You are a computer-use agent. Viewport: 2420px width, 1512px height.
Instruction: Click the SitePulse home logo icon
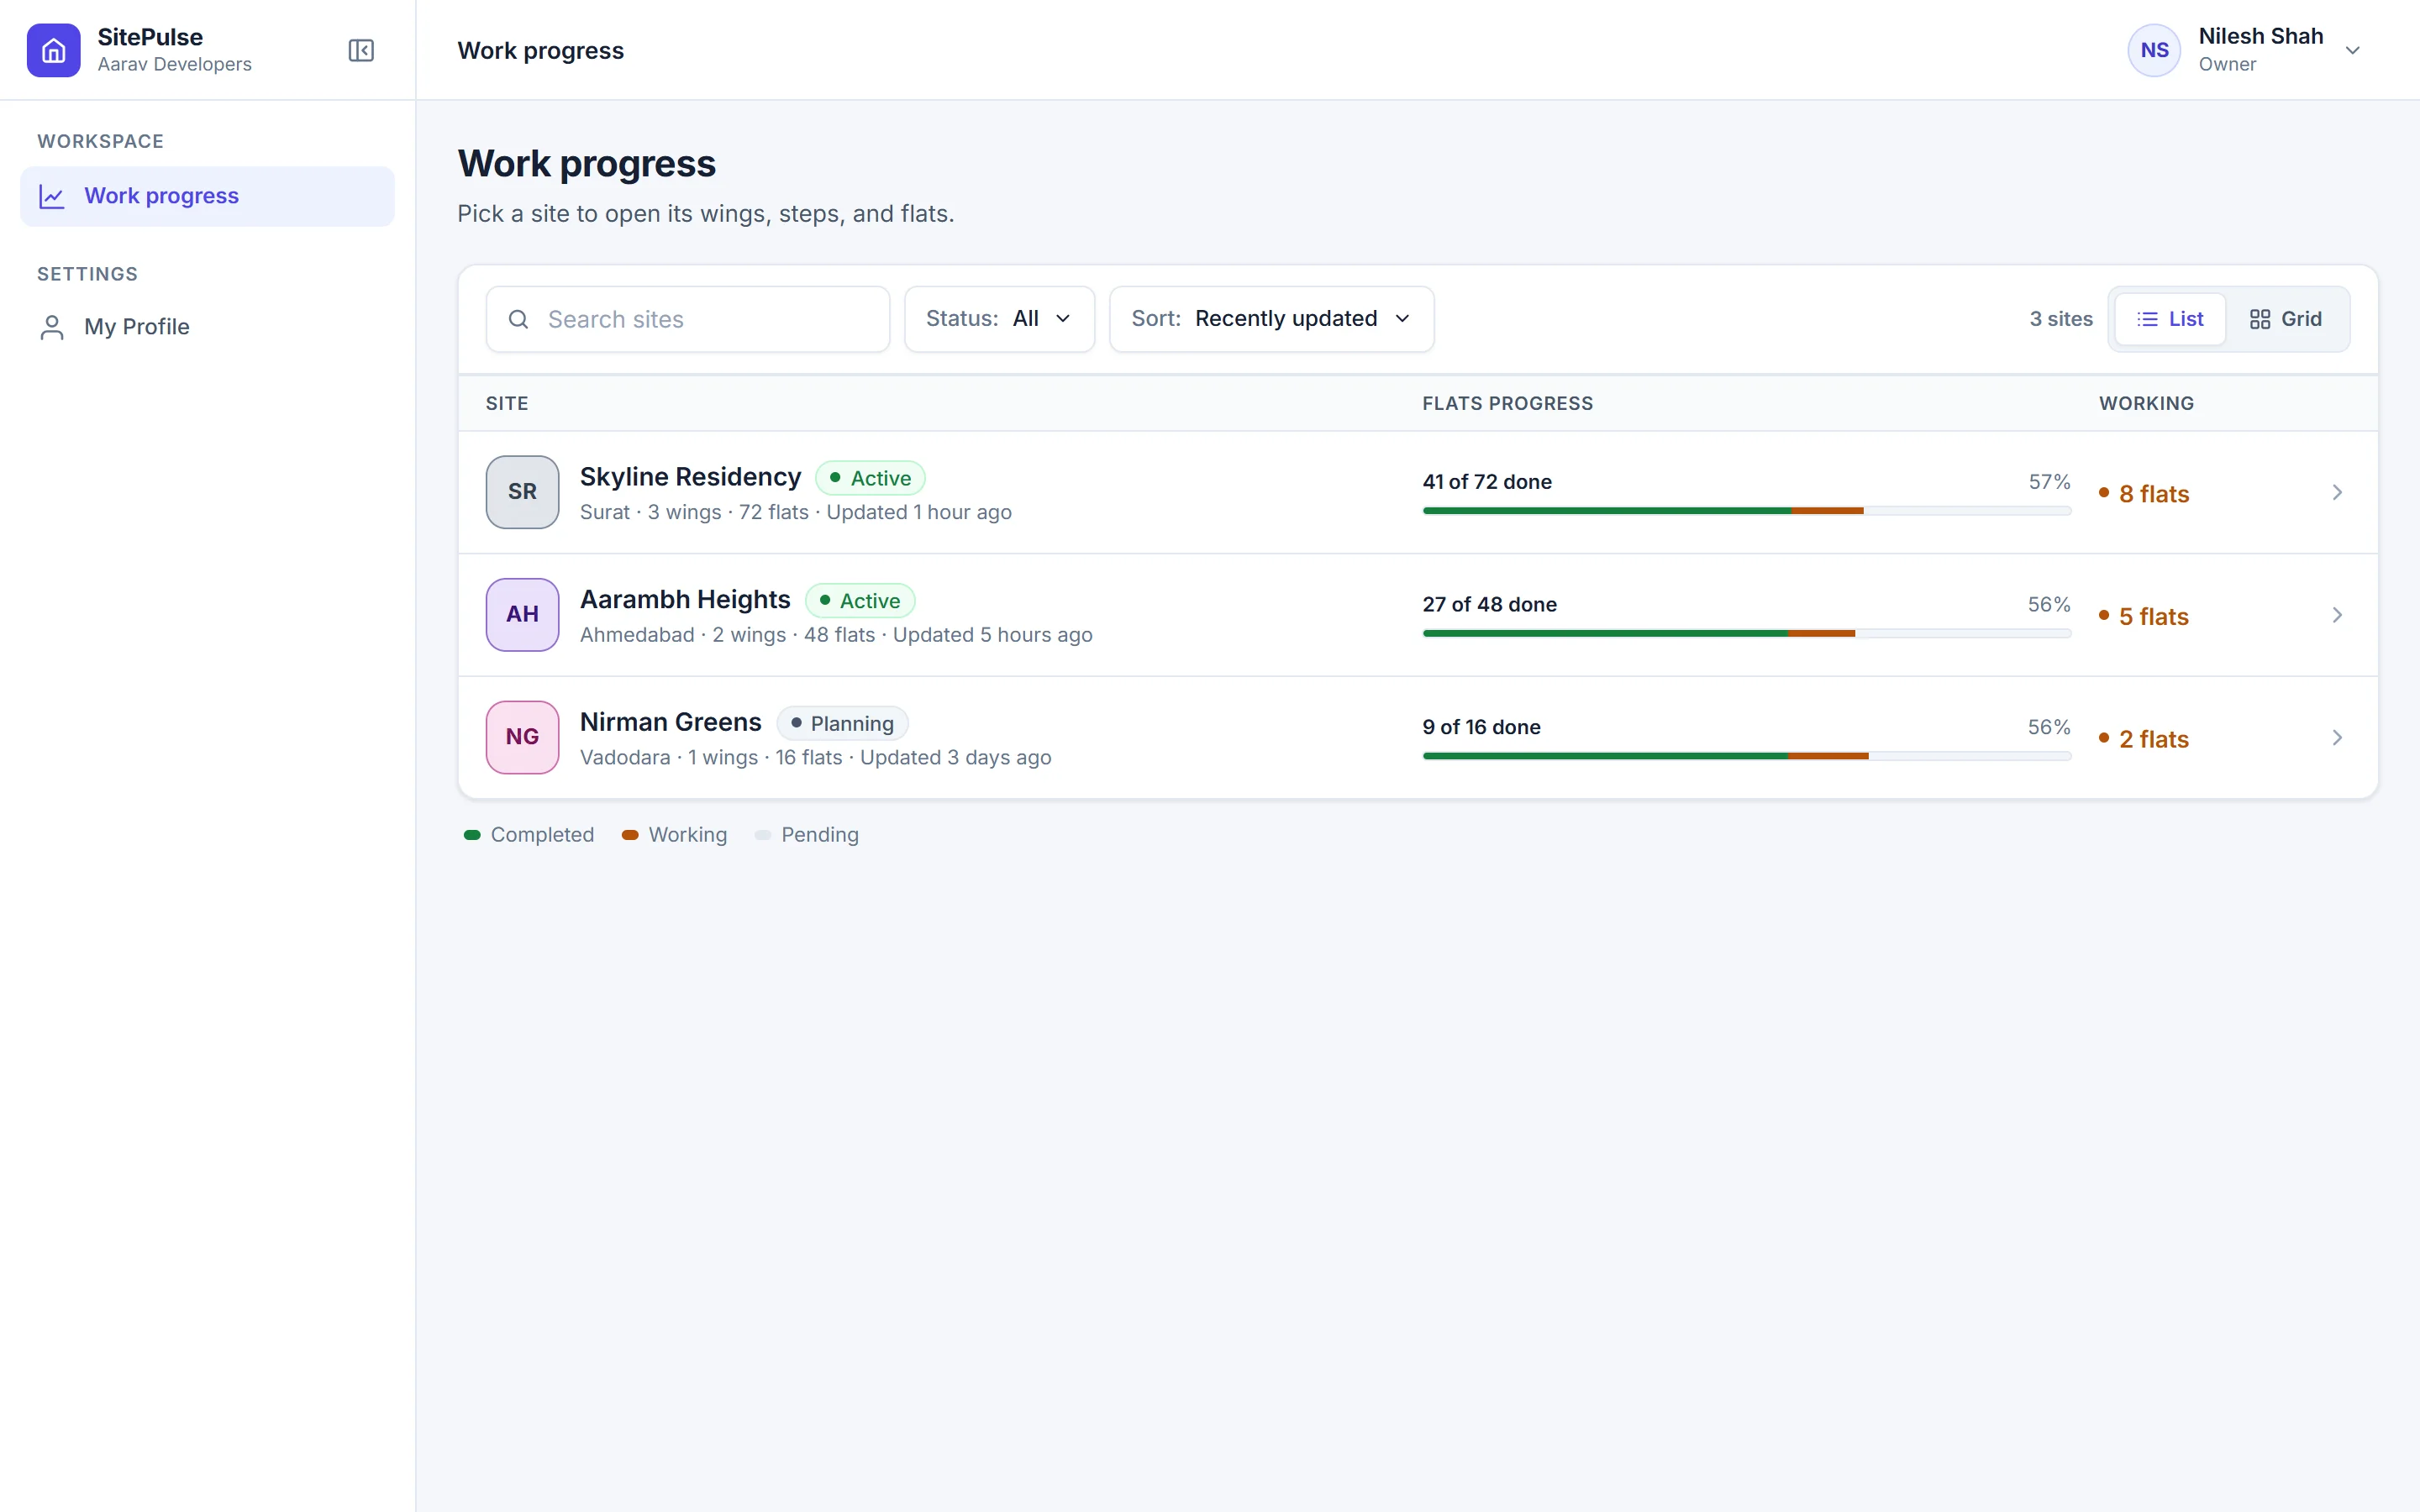(x=54, y=50)
